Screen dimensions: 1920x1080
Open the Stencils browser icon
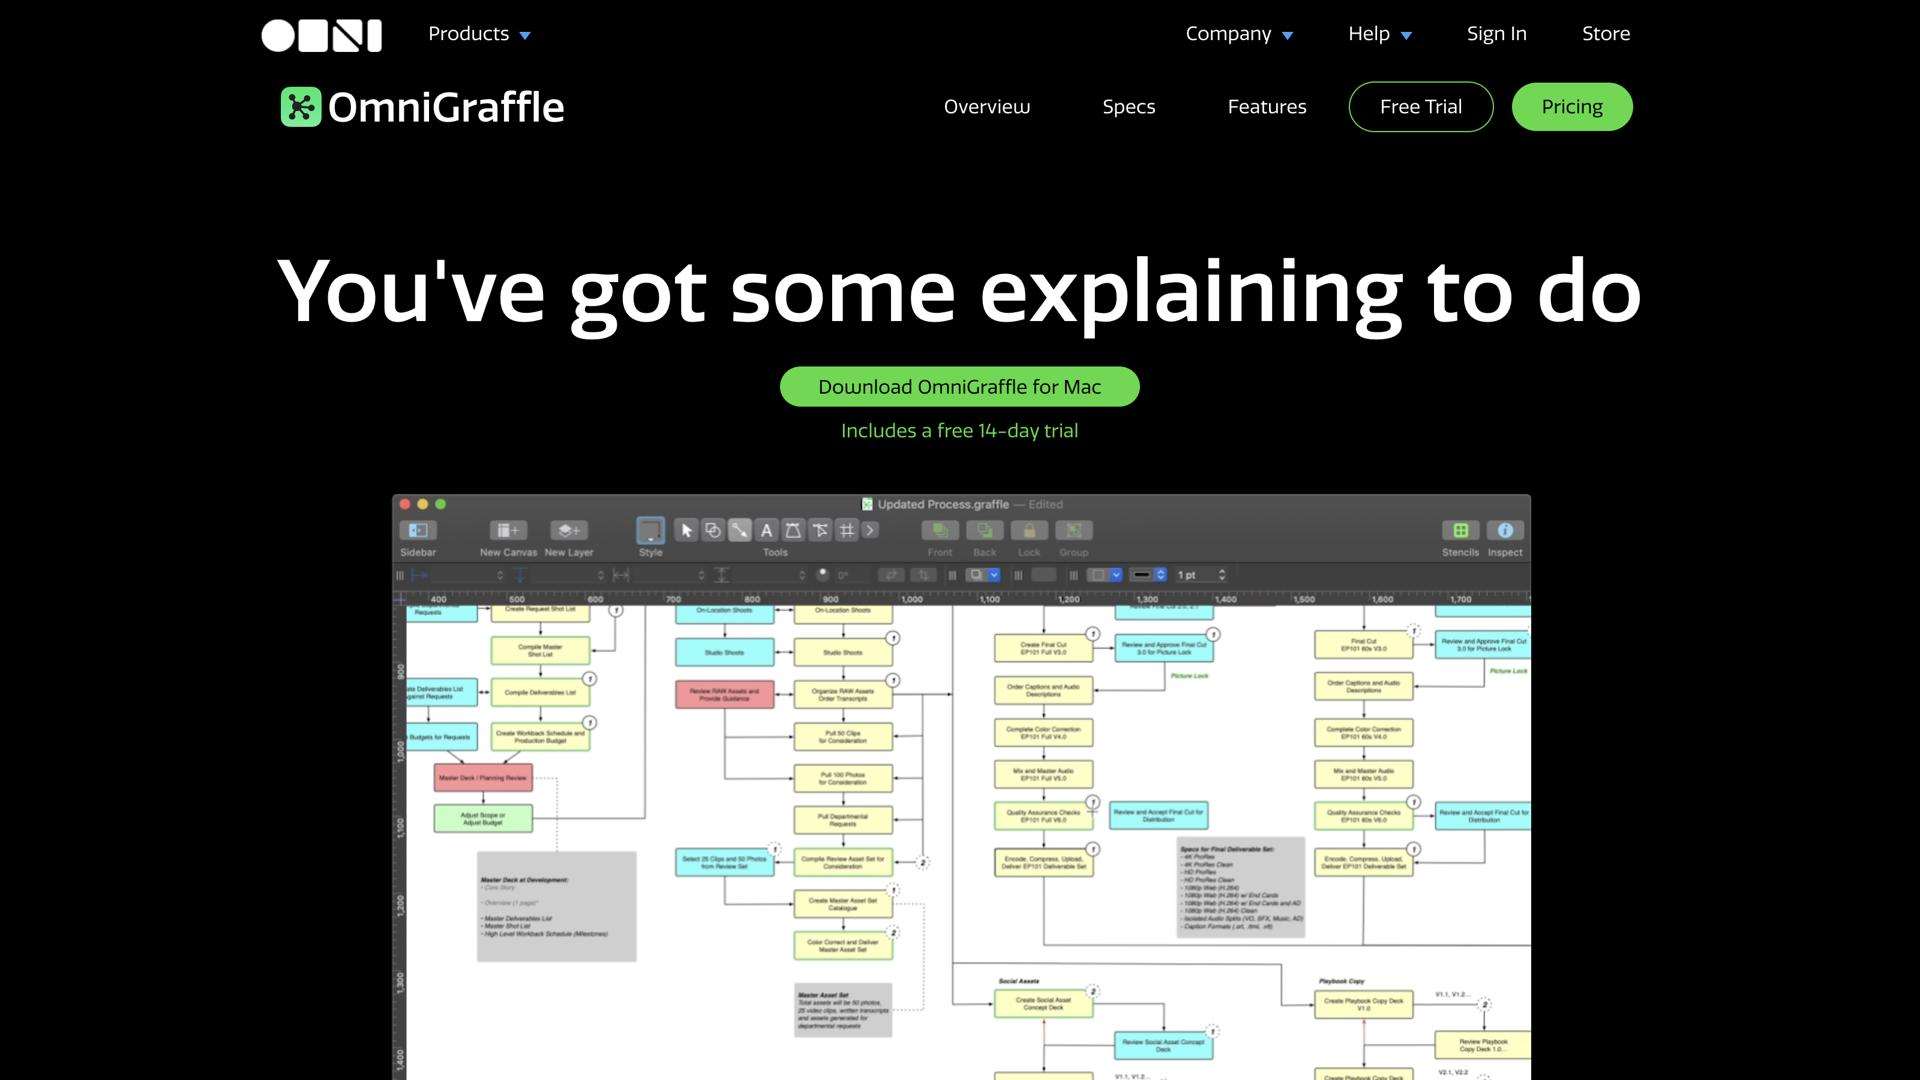point(1460,530)
